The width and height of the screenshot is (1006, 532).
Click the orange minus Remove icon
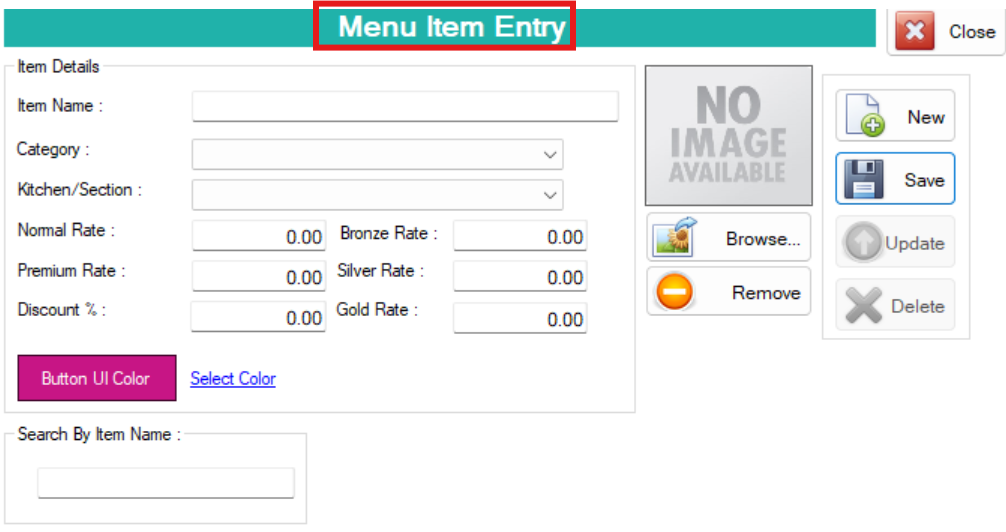coord(674,292)
